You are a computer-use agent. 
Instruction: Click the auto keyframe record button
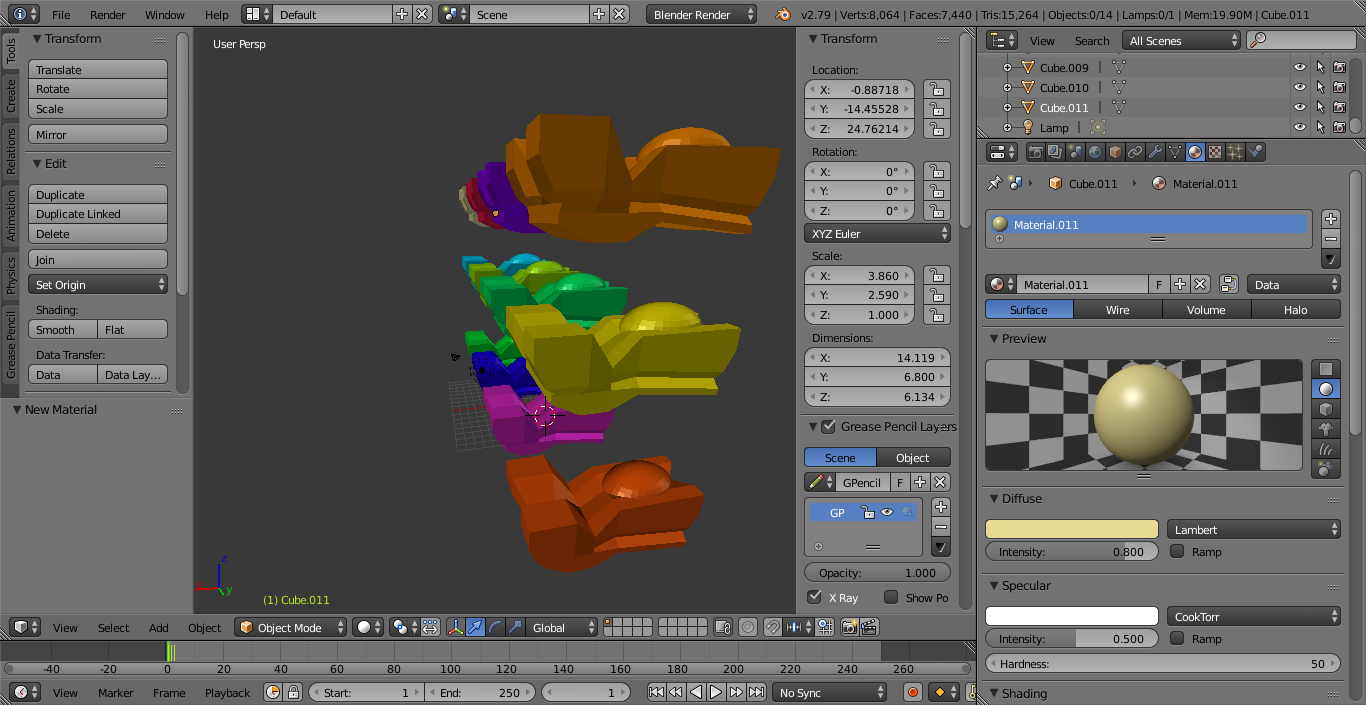(912, 692)
